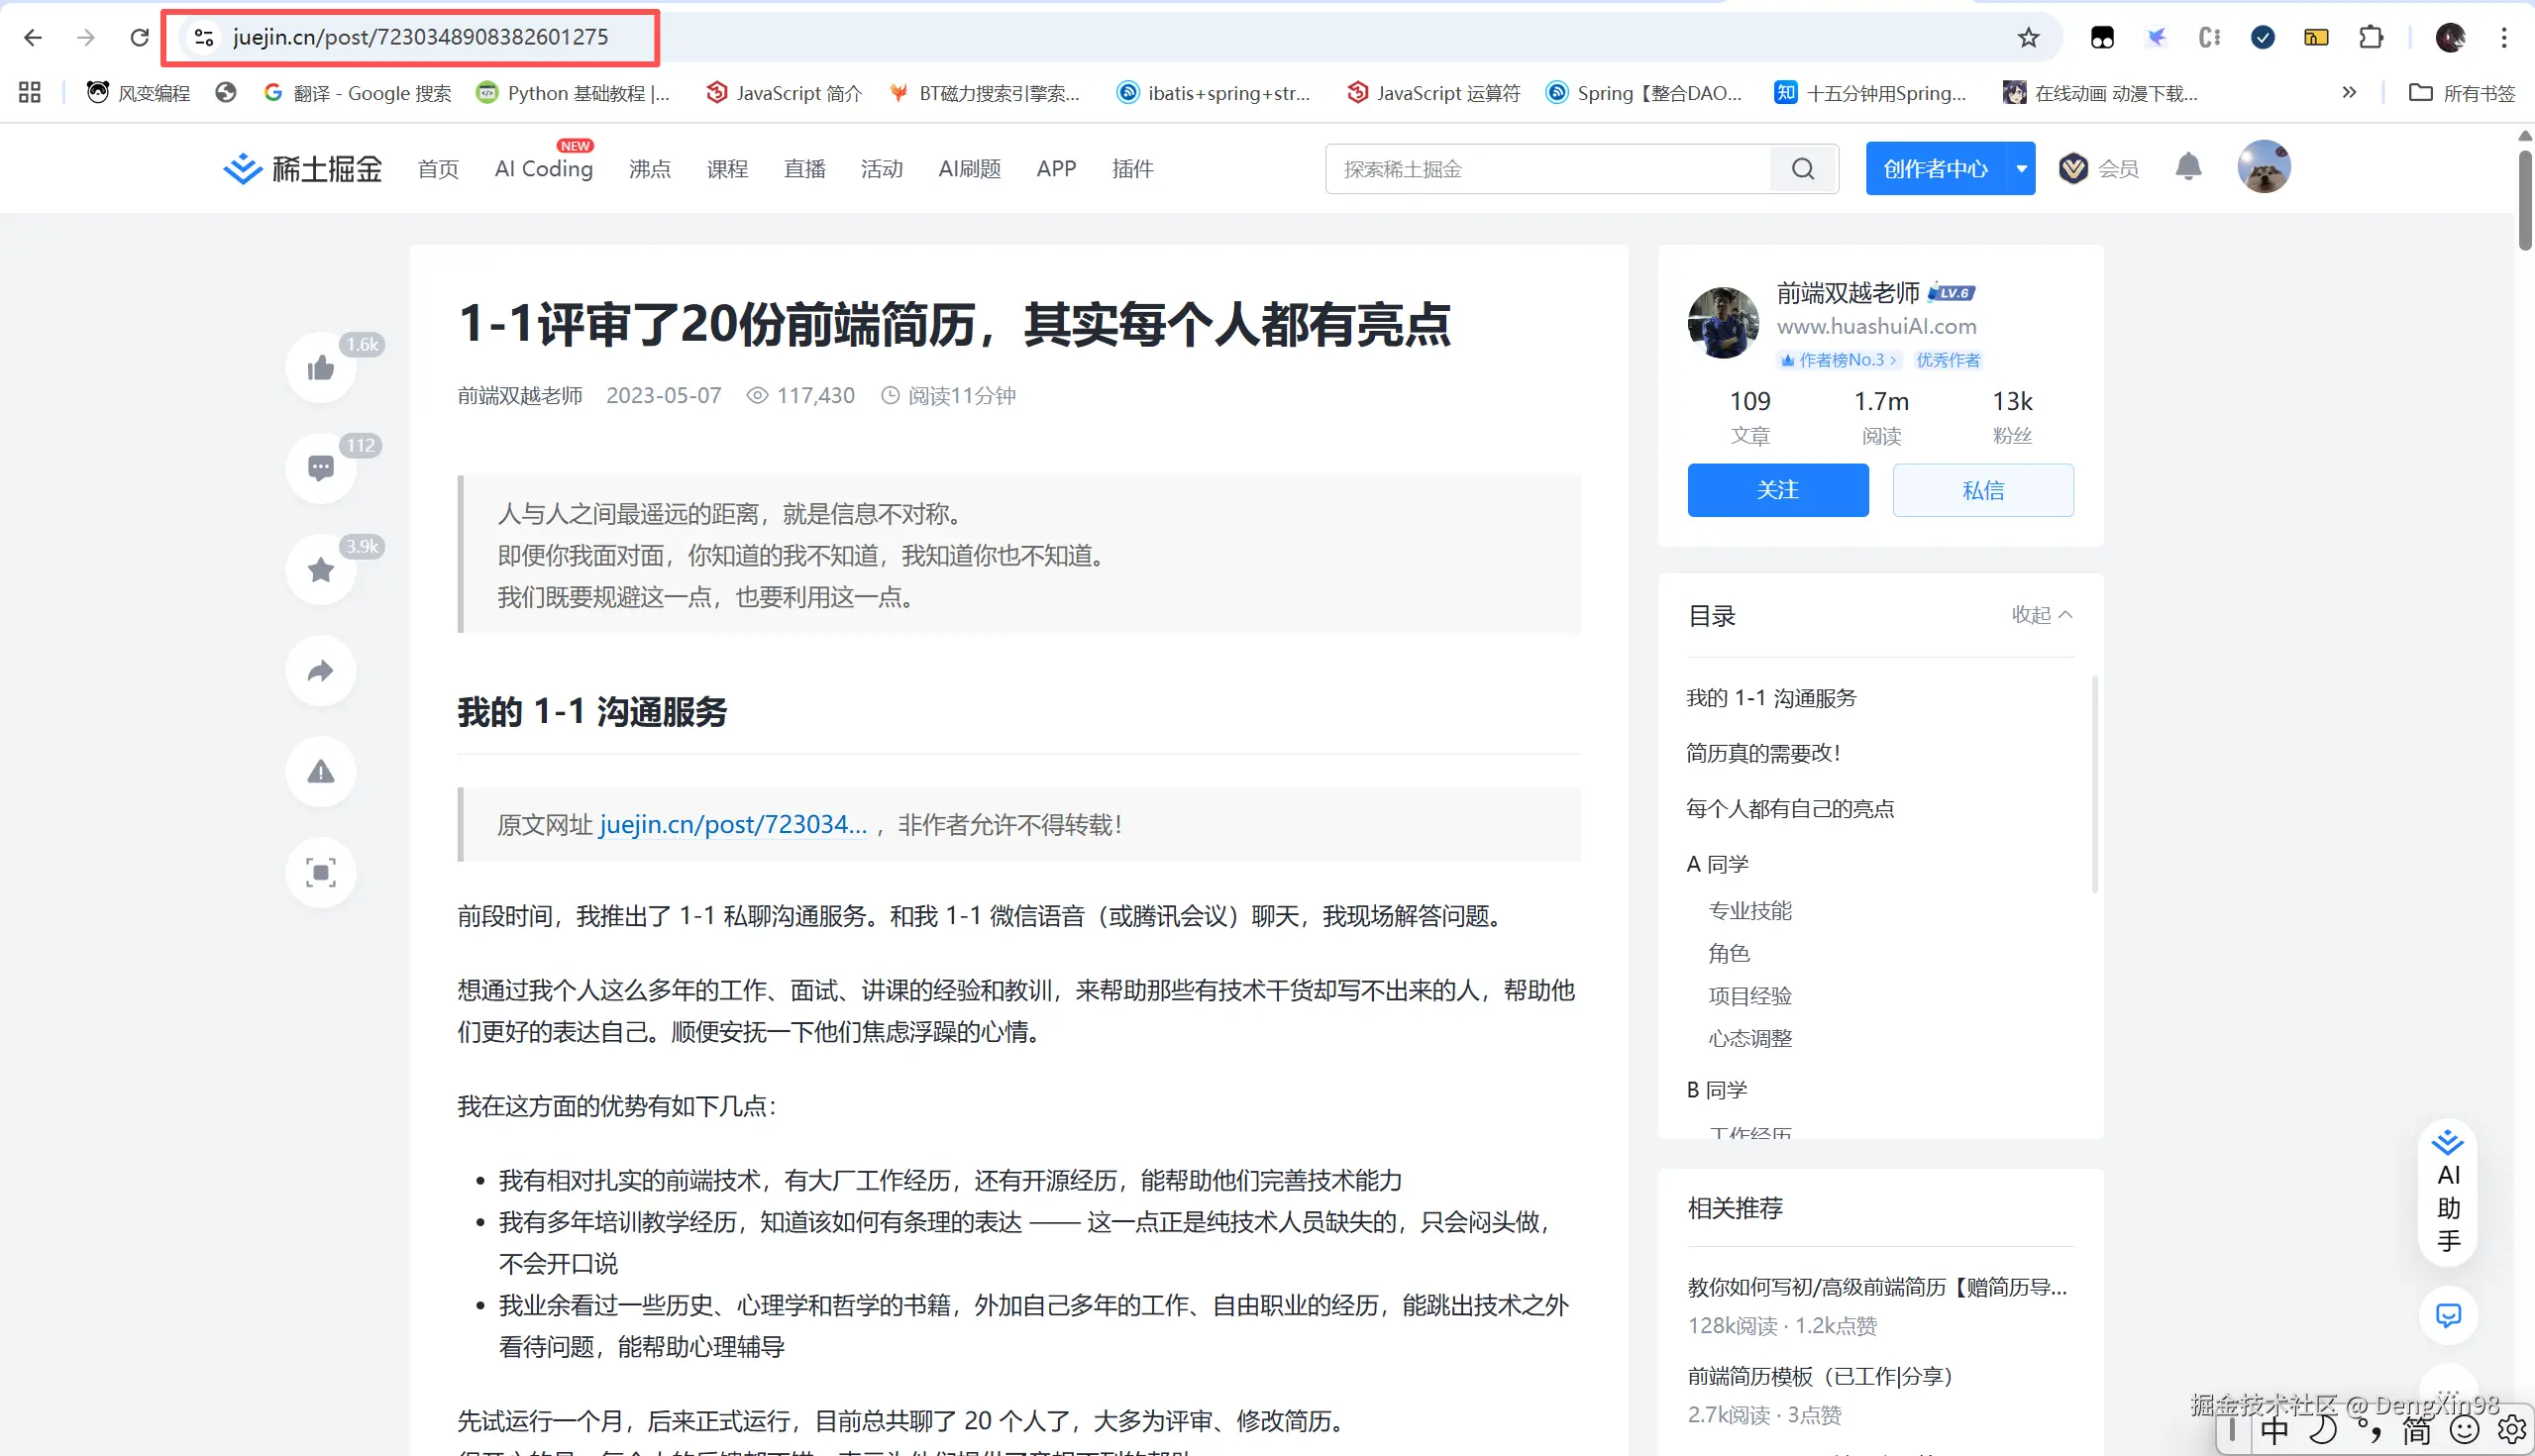Click the search magnifier icon
2535x1456 pixels.
1803,168
